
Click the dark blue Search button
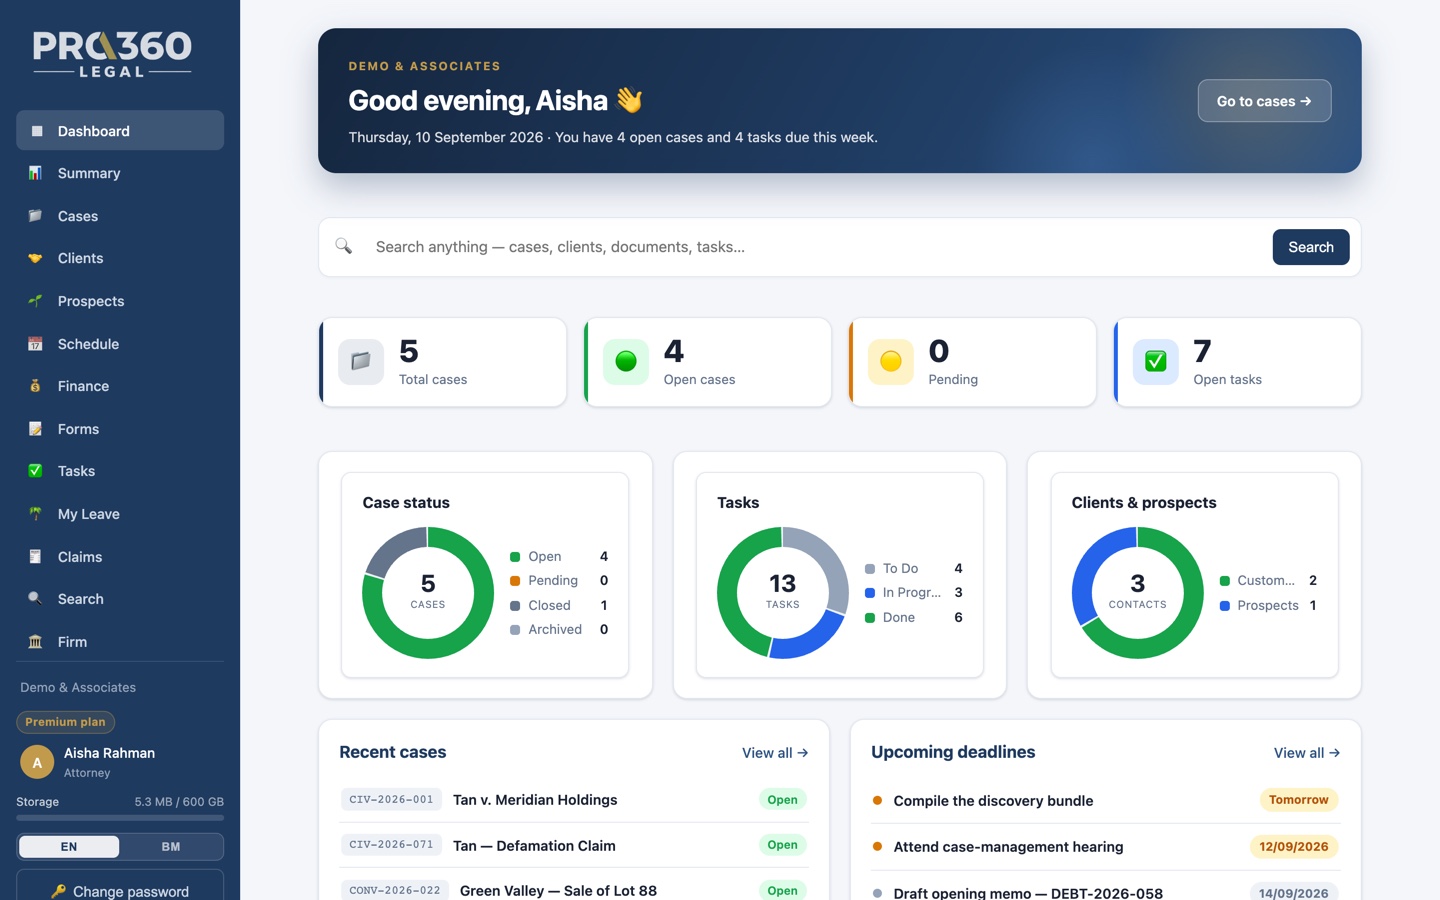coord(1311,247)
